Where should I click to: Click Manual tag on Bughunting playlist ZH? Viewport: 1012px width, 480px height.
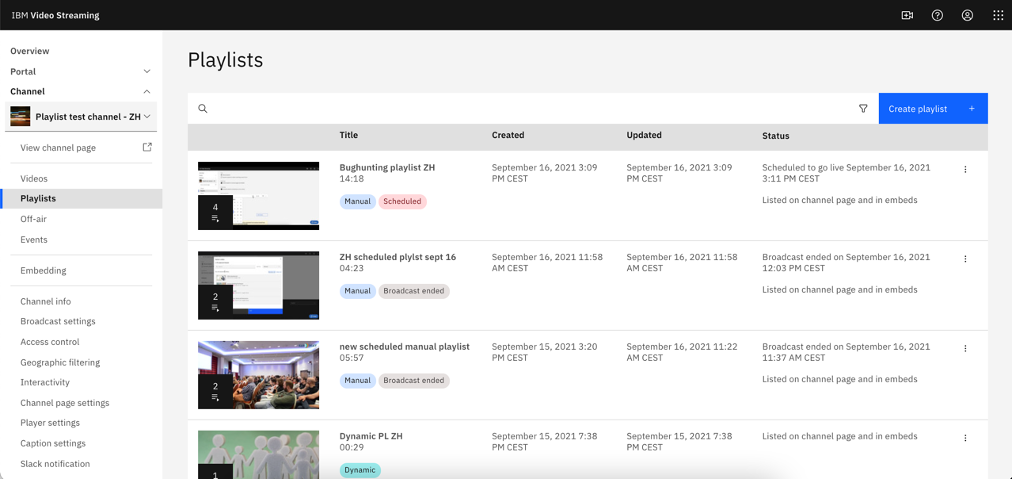click(x=358, y=201)
